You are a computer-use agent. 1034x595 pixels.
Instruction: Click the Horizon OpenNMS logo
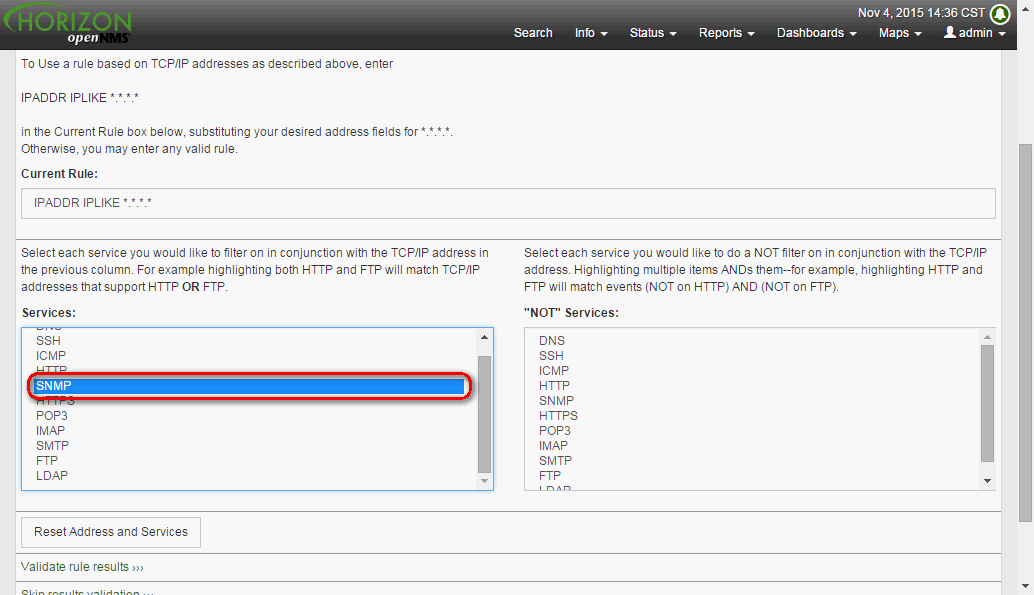click(x=67, y=26)
